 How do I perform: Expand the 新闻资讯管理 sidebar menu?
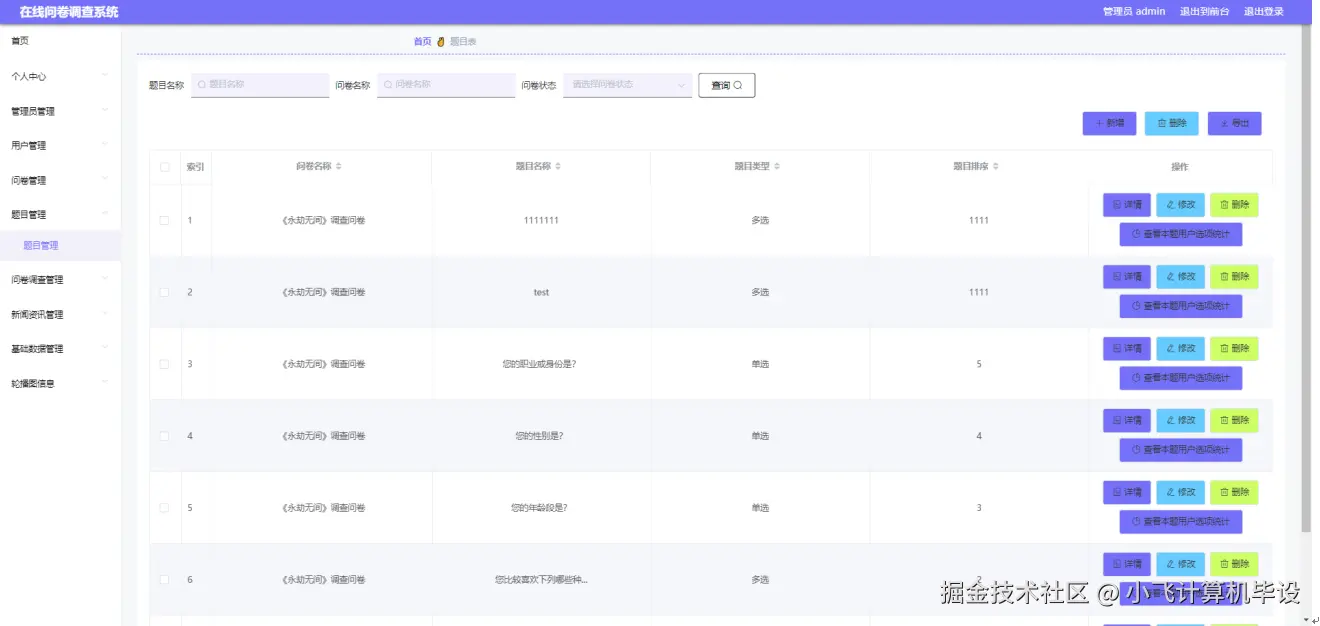pos(60,314)
